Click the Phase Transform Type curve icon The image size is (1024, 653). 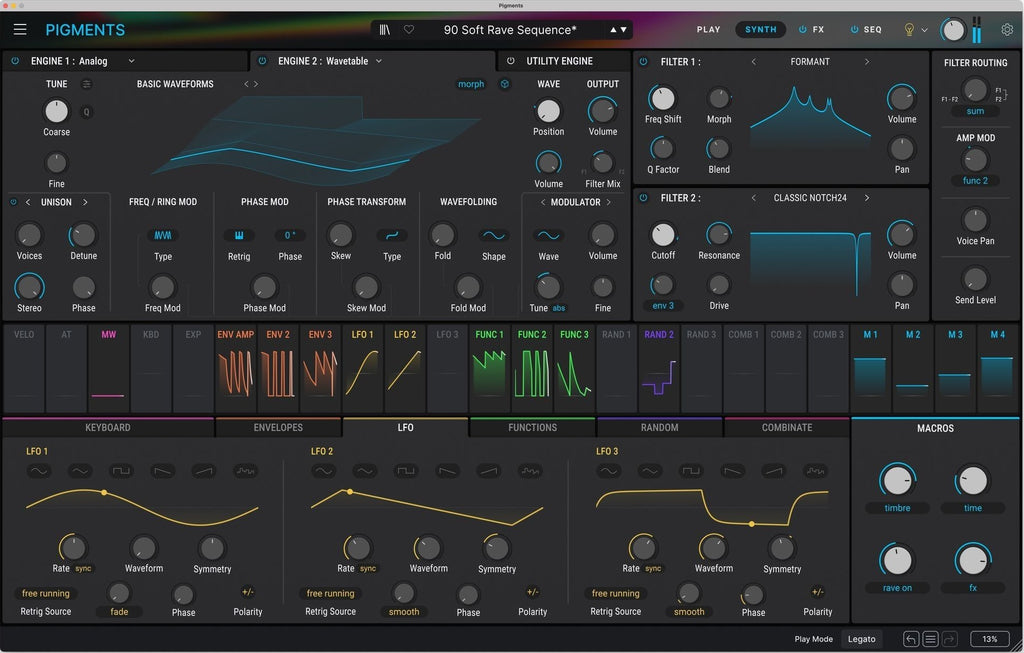(x=392, y=235)
